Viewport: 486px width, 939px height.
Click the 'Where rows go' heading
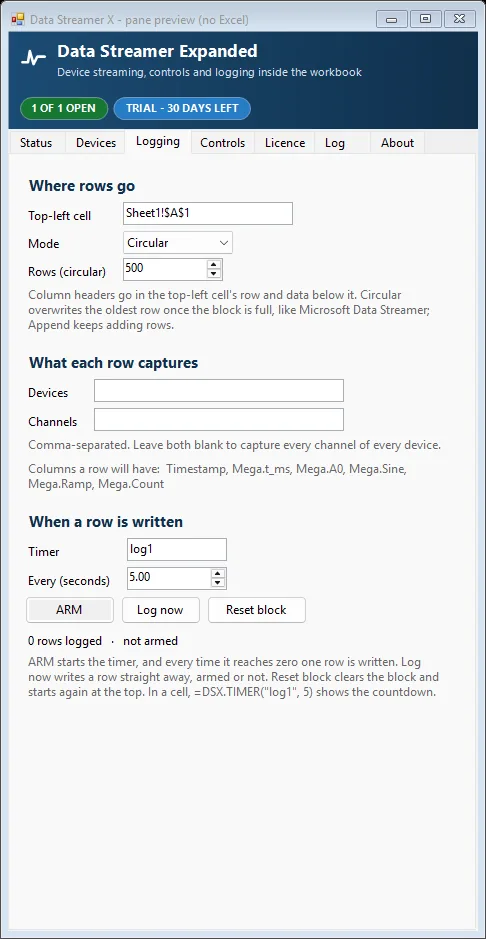coord(82,186)
